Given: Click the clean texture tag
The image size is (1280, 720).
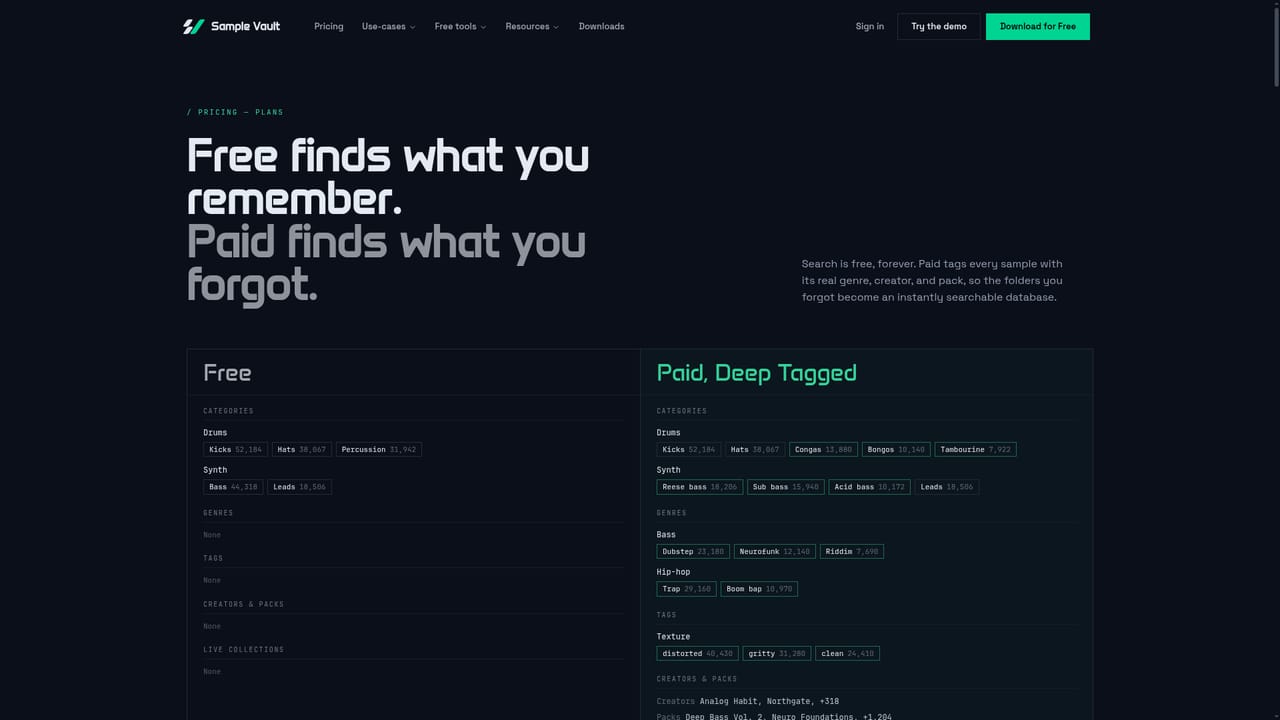Looking at the screenshot, I should point(848,653).
